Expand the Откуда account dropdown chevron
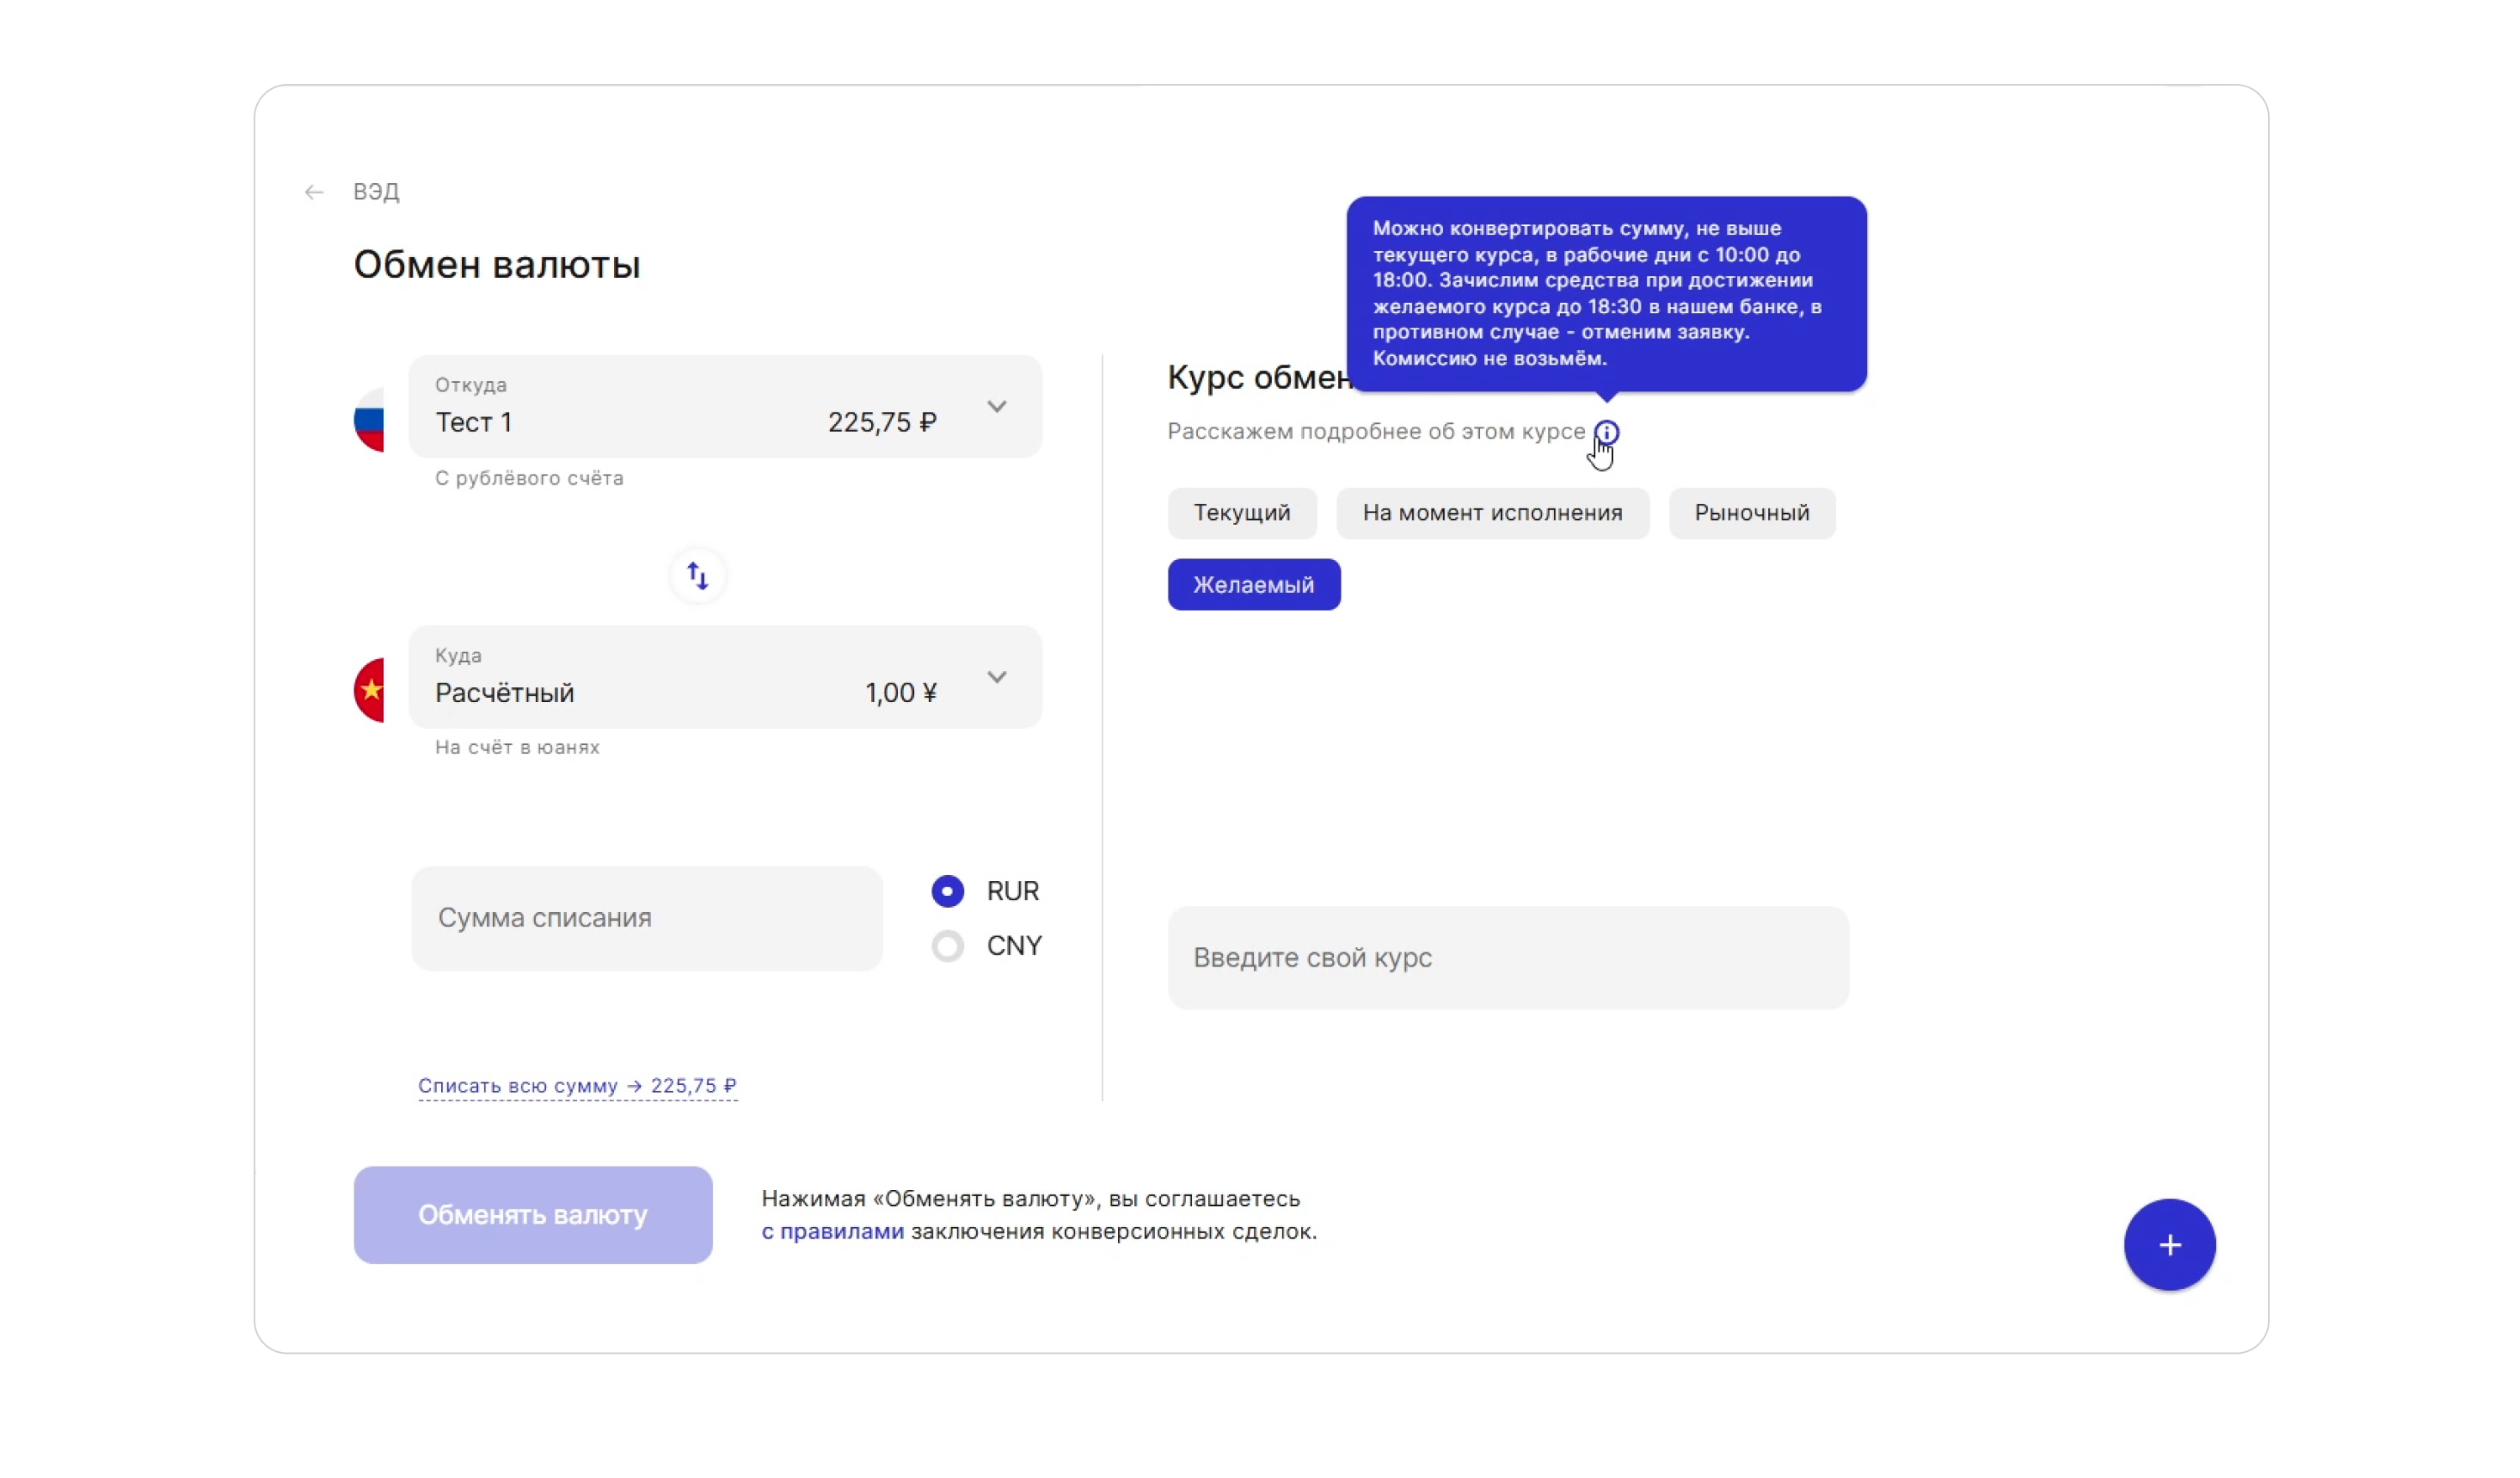 pos(996,407)
